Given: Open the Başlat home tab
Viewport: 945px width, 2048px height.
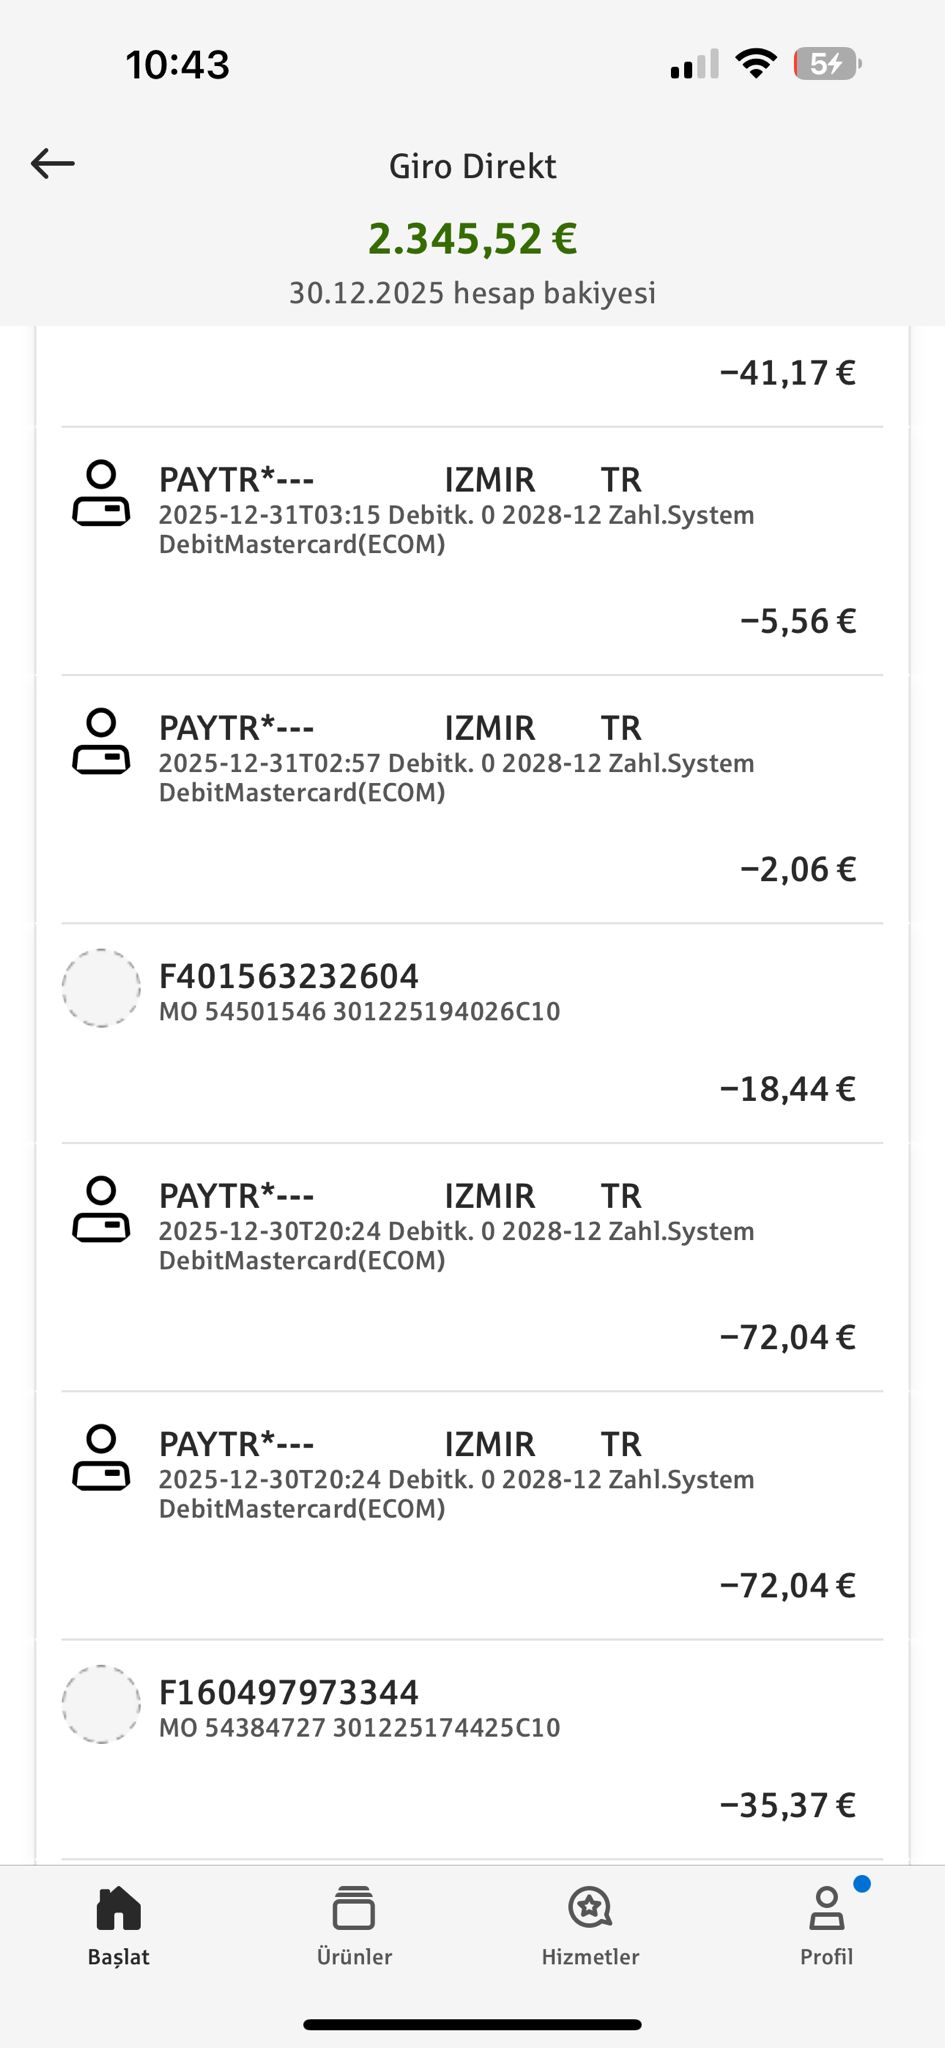Looking at the screenshot, I should coord(118,1927).
